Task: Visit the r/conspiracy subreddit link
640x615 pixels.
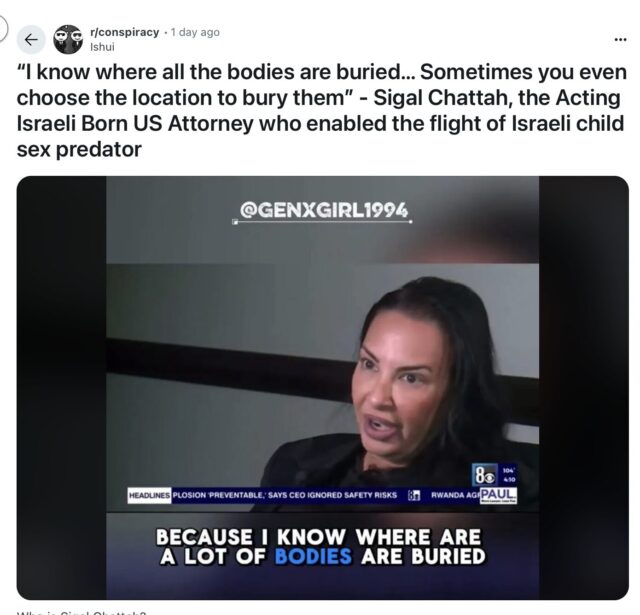Action: 124,32
